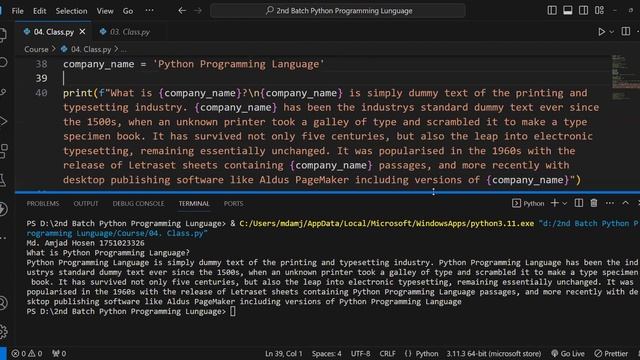Start Go Live server
This screenshot has height=360, width=640.
click(x=568, y=353)
